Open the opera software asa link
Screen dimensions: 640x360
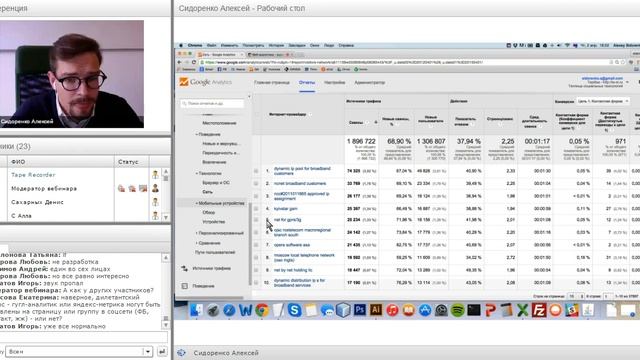292,245
